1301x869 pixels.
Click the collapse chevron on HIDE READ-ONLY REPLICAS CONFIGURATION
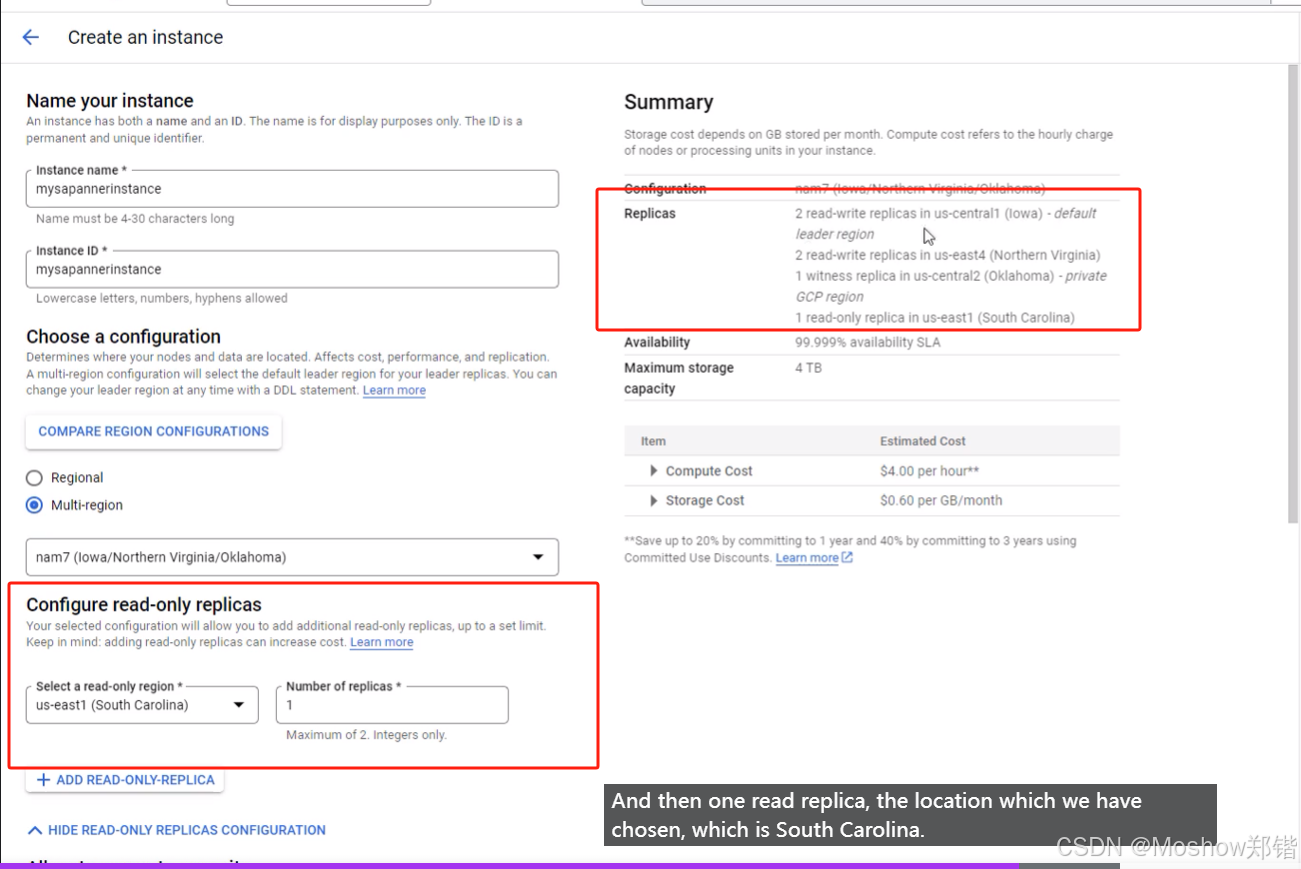coord(34,830)
